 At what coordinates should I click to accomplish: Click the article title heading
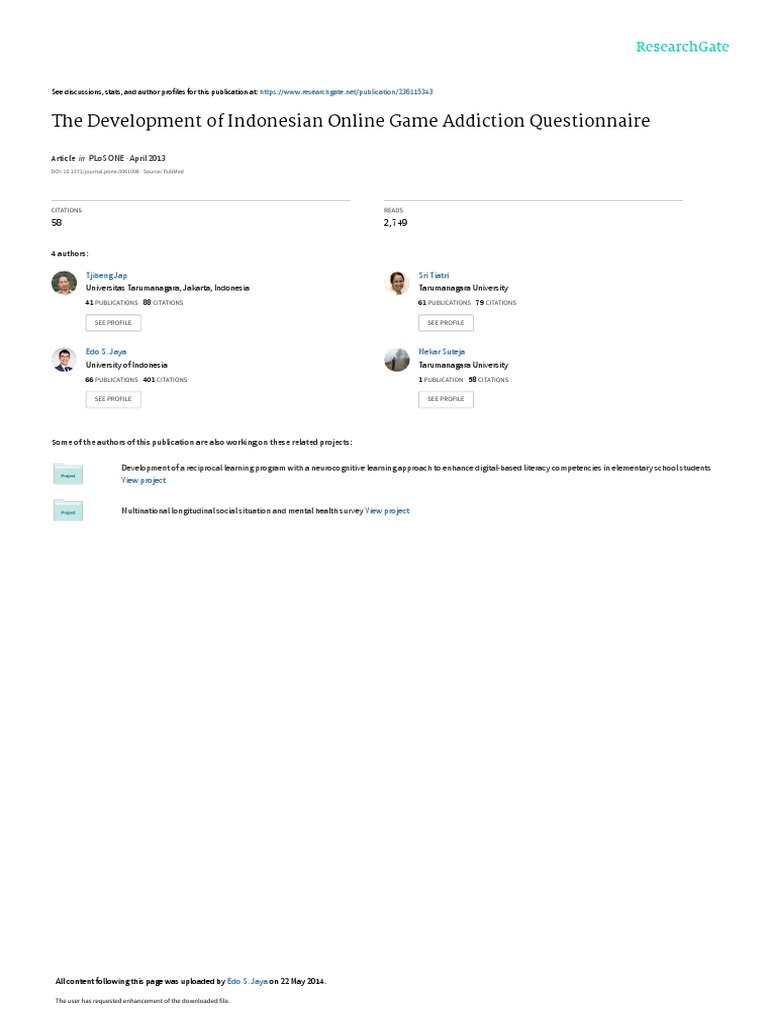[x=351, y=121]
